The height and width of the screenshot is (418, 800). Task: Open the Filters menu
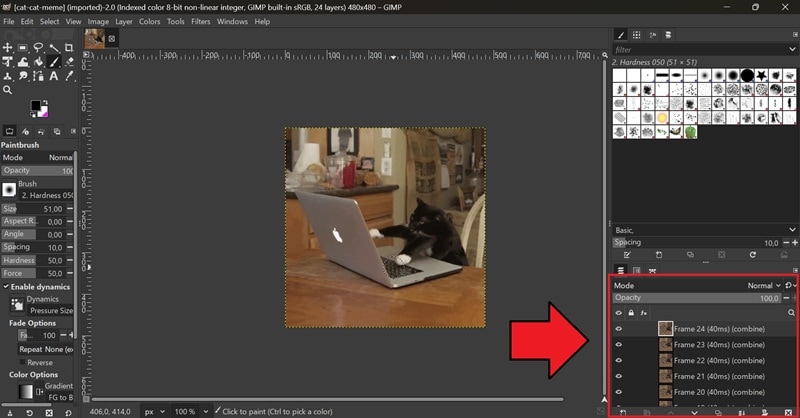point(201,21)
